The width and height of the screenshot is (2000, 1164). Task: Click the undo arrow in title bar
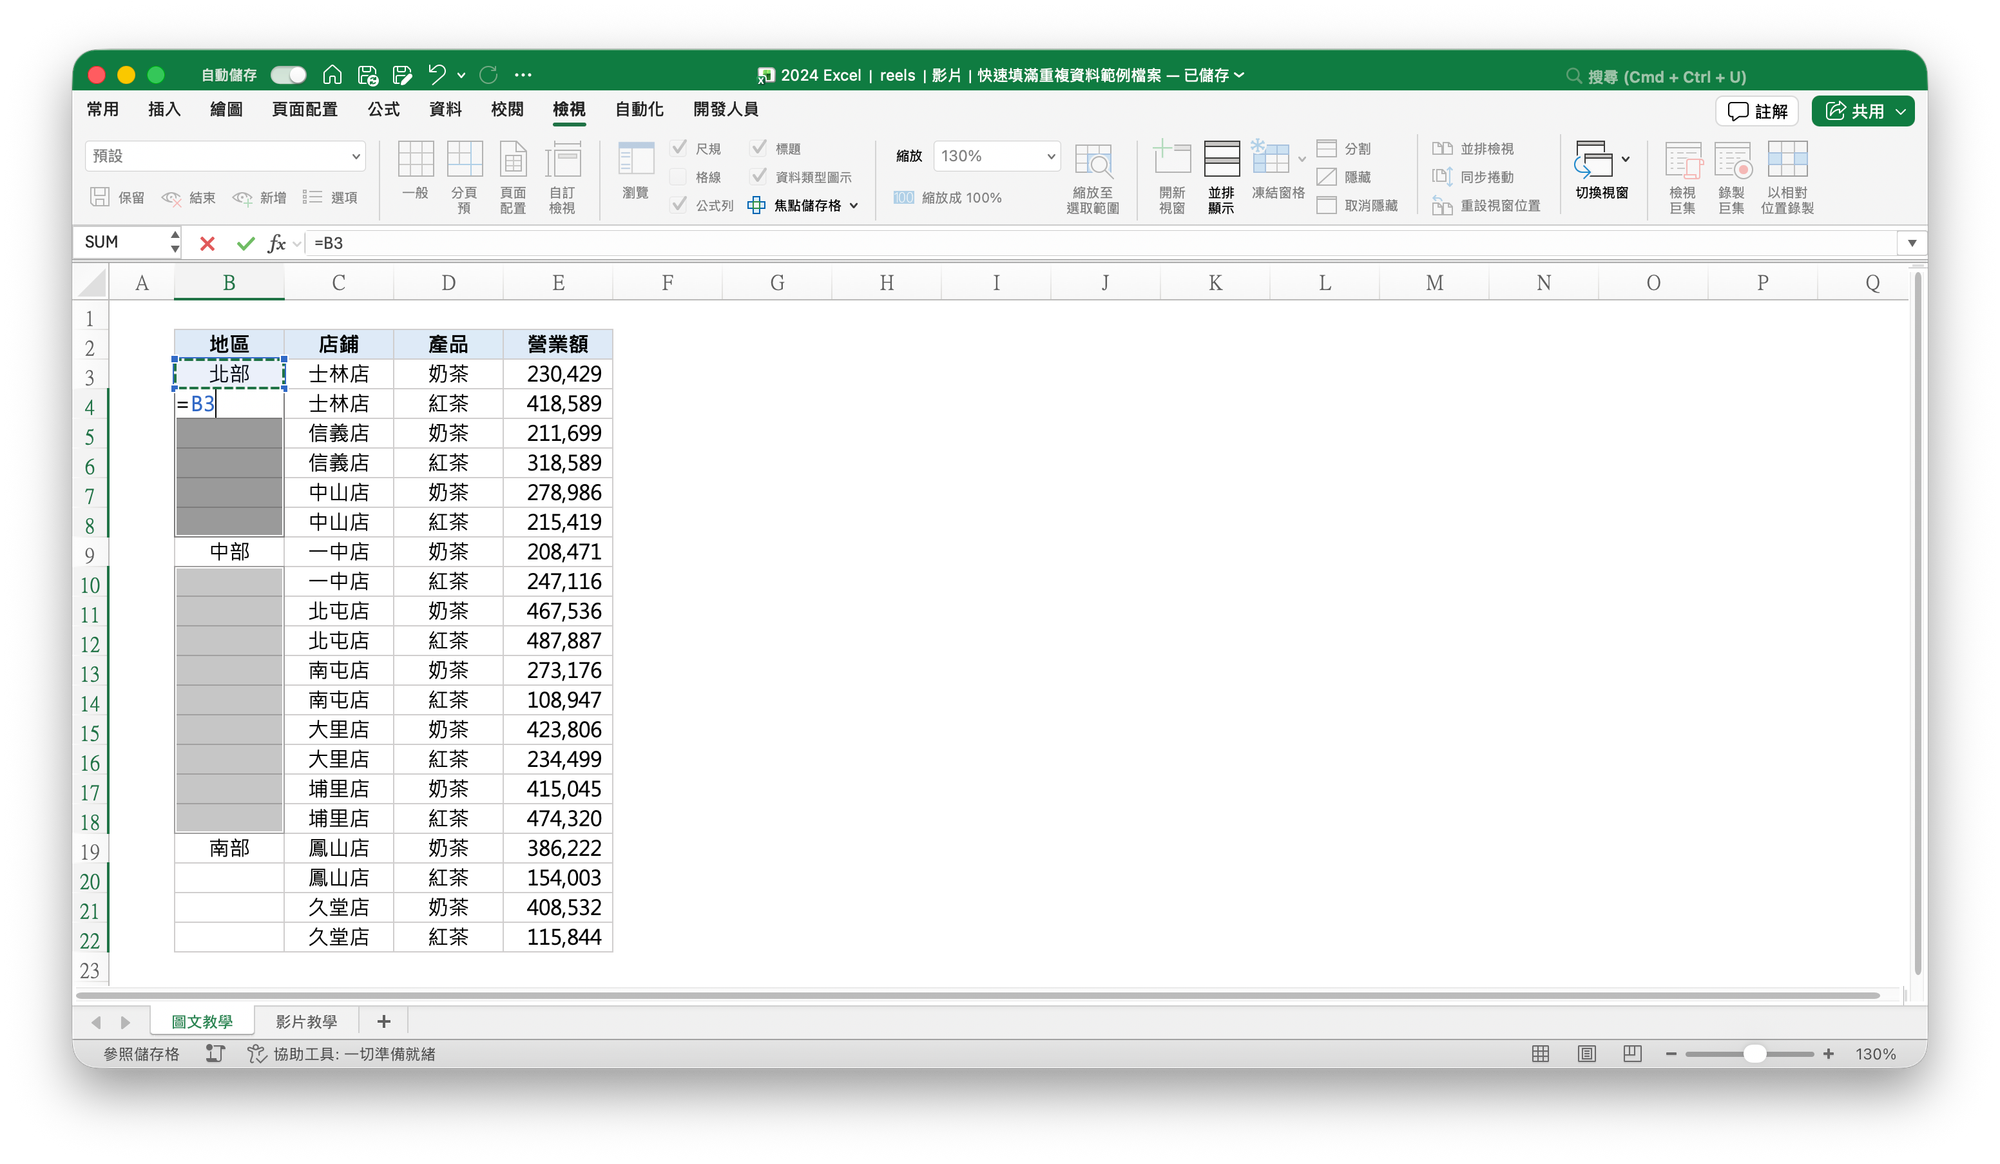click(x=436, y=75)
